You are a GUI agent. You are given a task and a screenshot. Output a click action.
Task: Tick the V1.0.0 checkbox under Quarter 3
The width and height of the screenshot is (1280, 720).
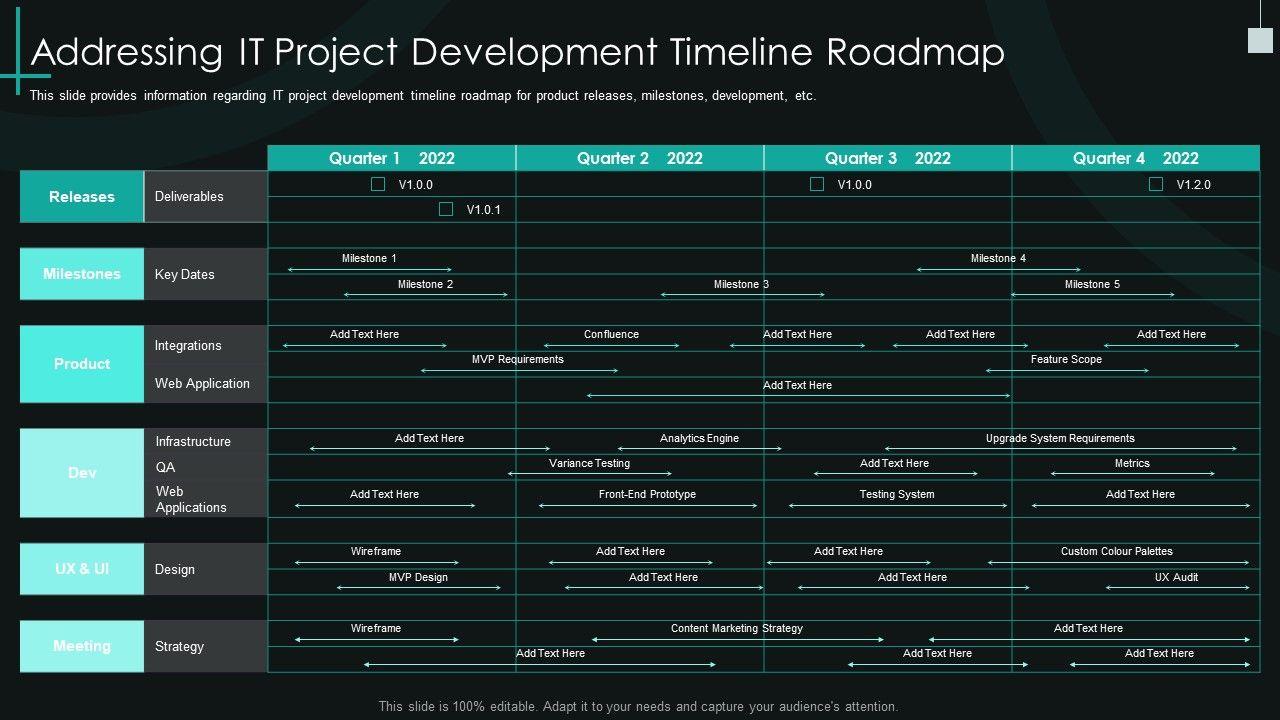click(x=817, y=184)
